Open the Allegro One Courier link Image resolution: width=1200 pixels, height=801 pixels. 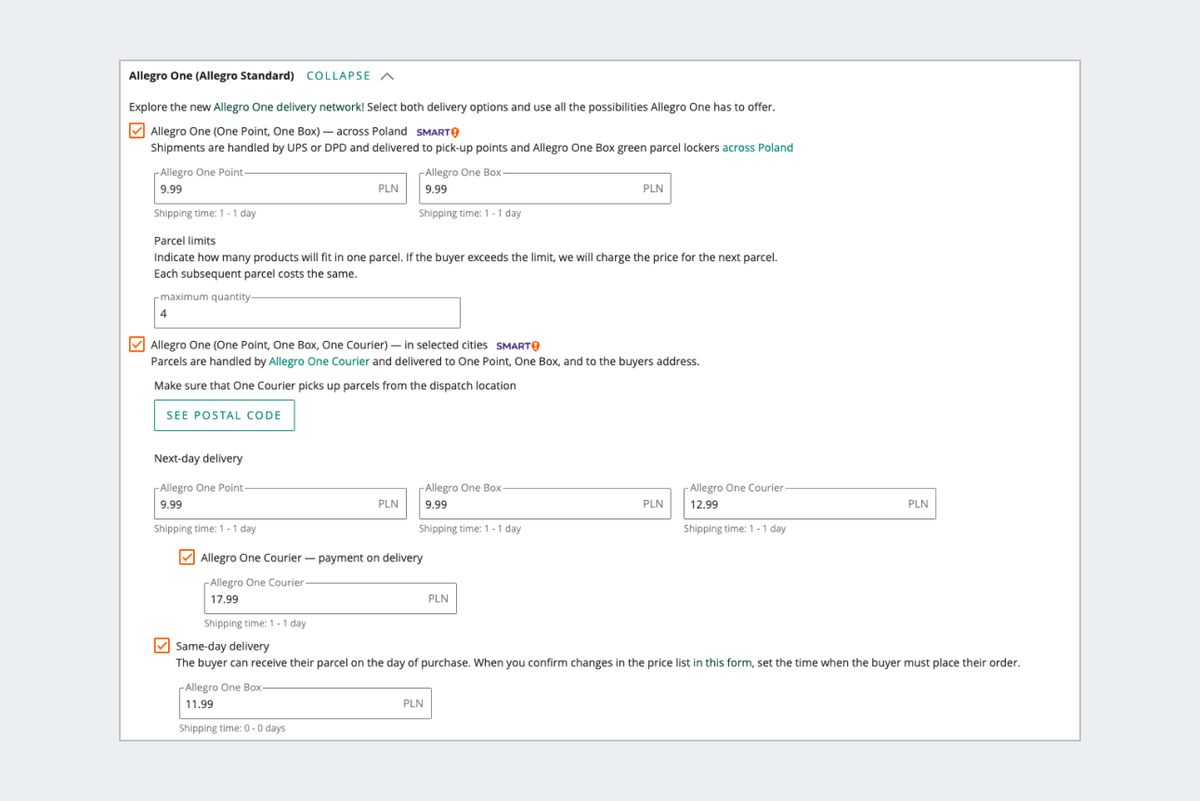coord(319,362)
